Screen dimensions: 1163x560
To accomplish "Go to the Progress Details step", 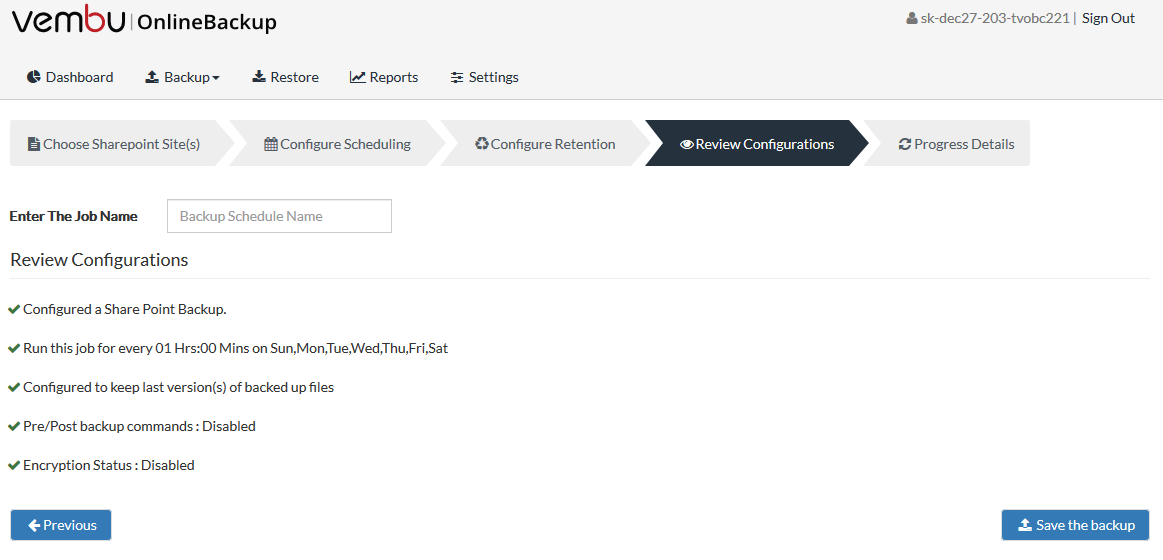I will 947,143.
